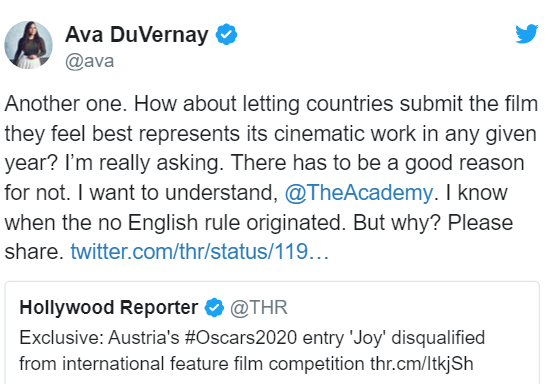Click the word 'disqualified' in quoted tweet
This screenshot has height=384, width=548.
pos(438,338)
